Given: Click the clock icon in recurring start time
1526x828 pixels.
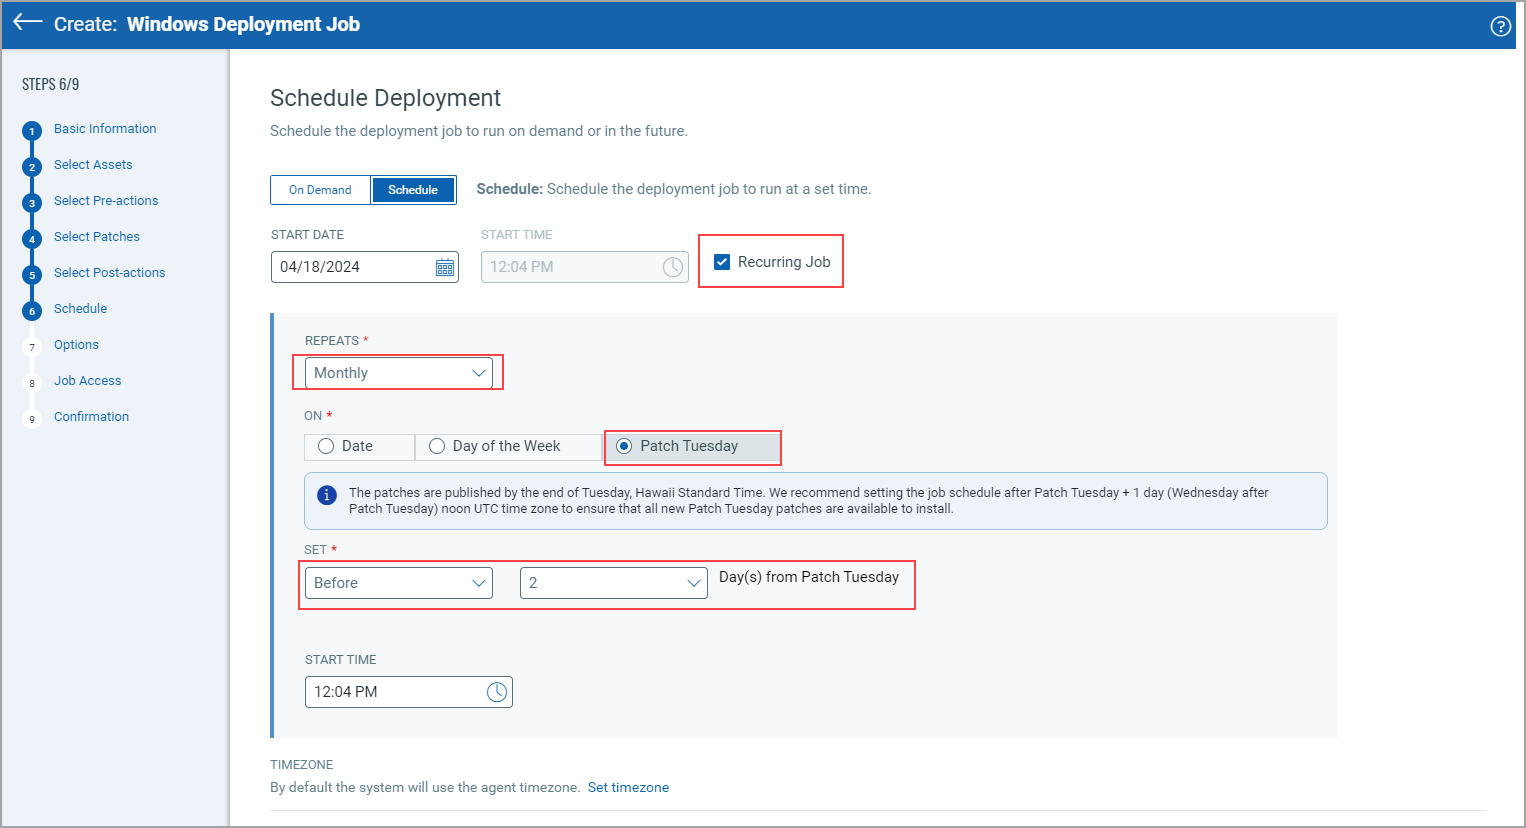Looking at the screenshot, I should pos(497,692).
